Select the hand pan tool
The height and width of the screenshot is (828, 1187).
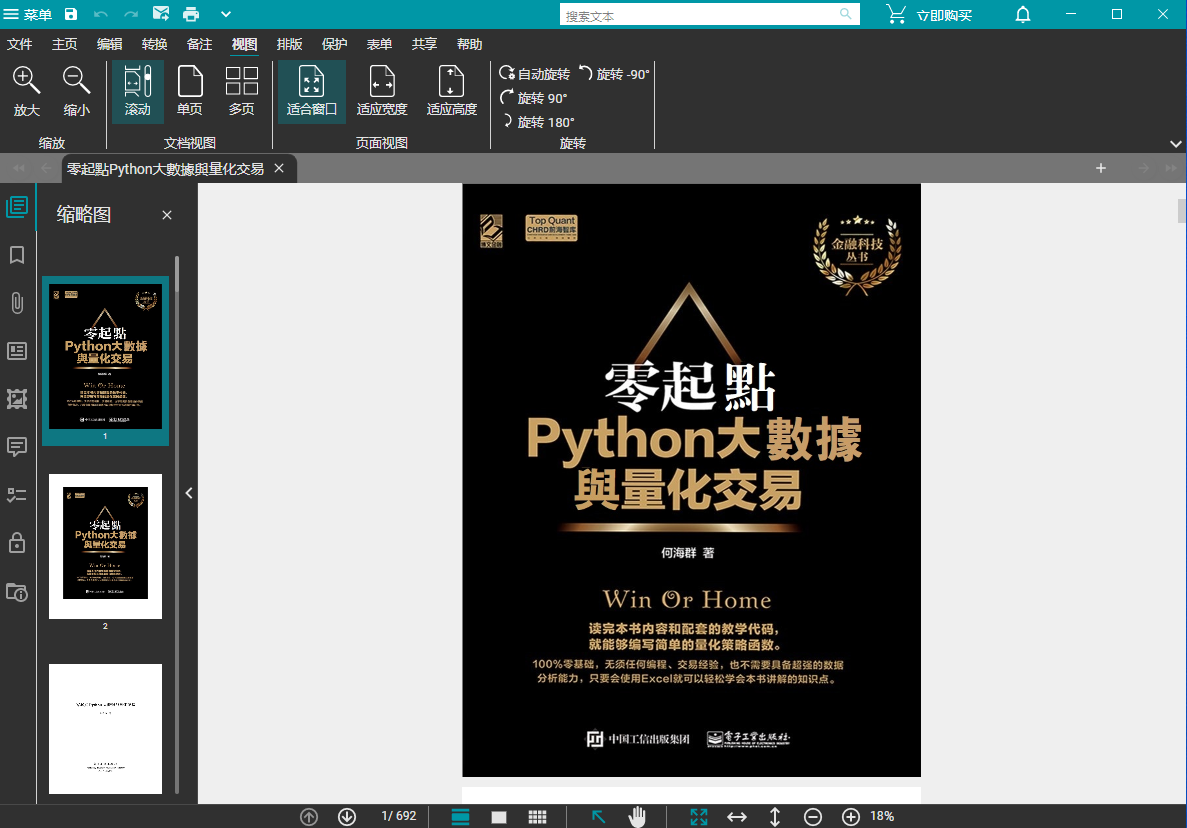(637, 817)
